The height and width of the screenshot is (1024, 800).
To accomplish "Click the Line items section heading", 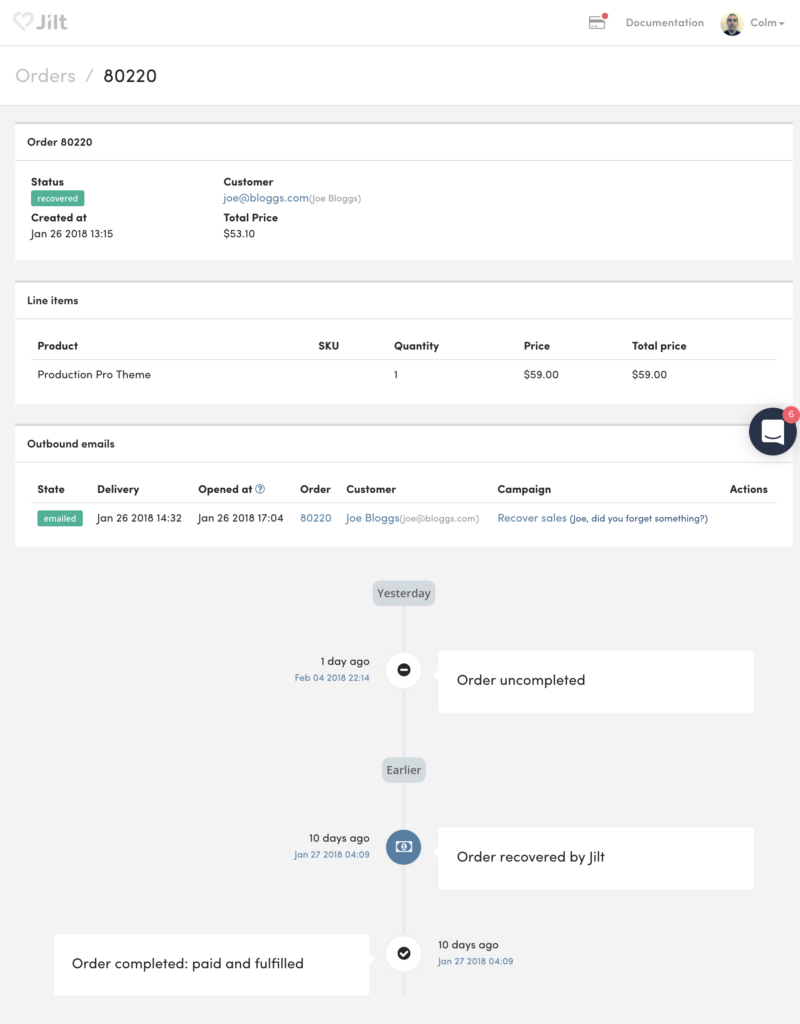I will (52, 300).
